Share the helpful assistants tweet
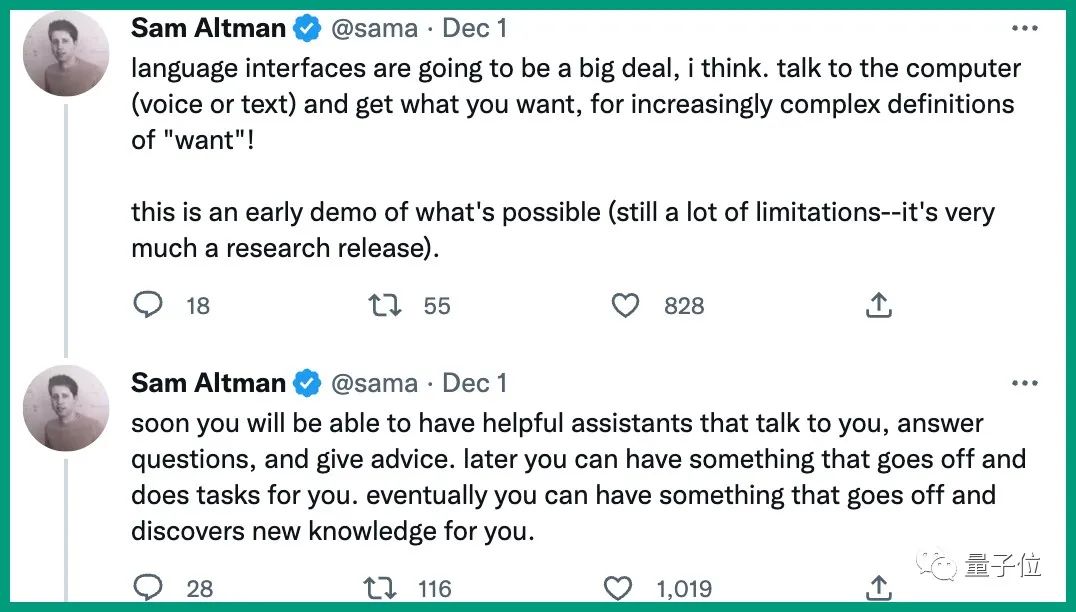Screen dimensions: 1076x612 (878, 587)
